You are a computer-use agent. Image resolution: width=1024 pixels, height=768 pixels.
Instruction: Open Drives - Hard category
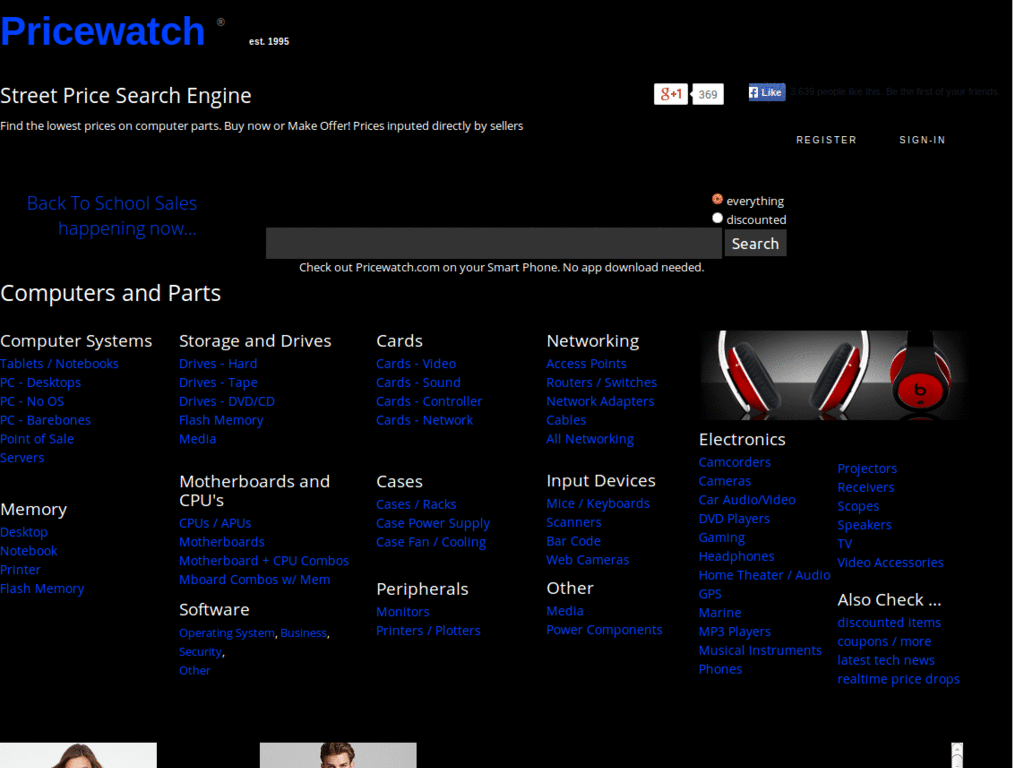[x=218, y=364]
